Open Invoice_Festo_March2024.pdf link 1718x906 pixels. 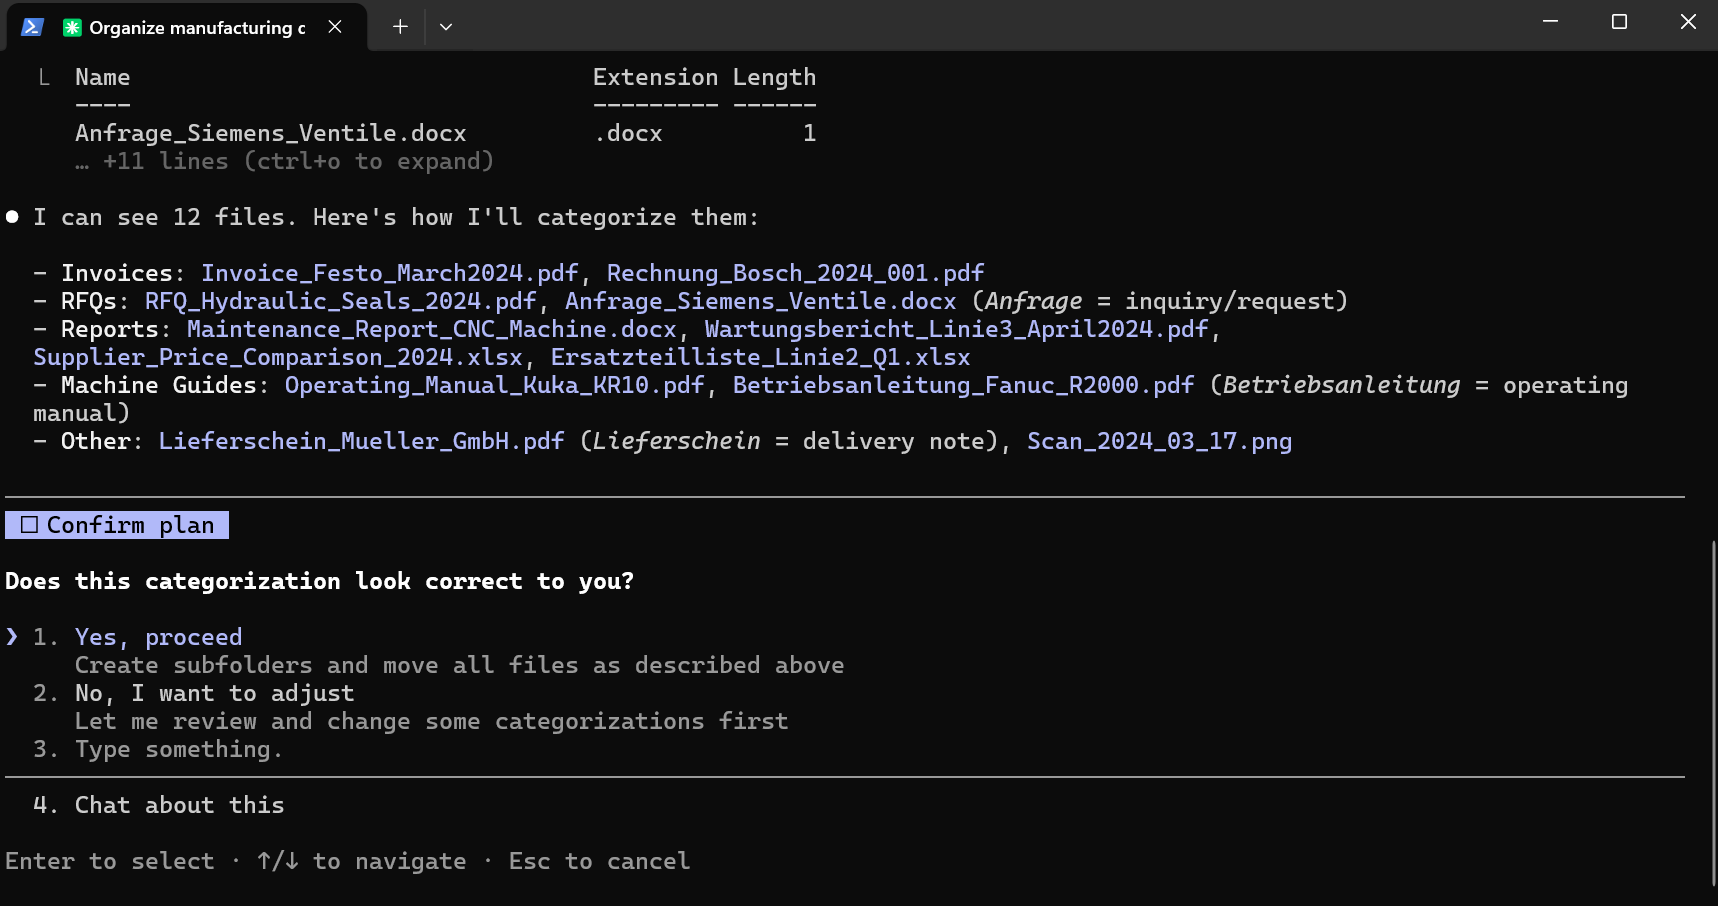(x=390, y=273)
